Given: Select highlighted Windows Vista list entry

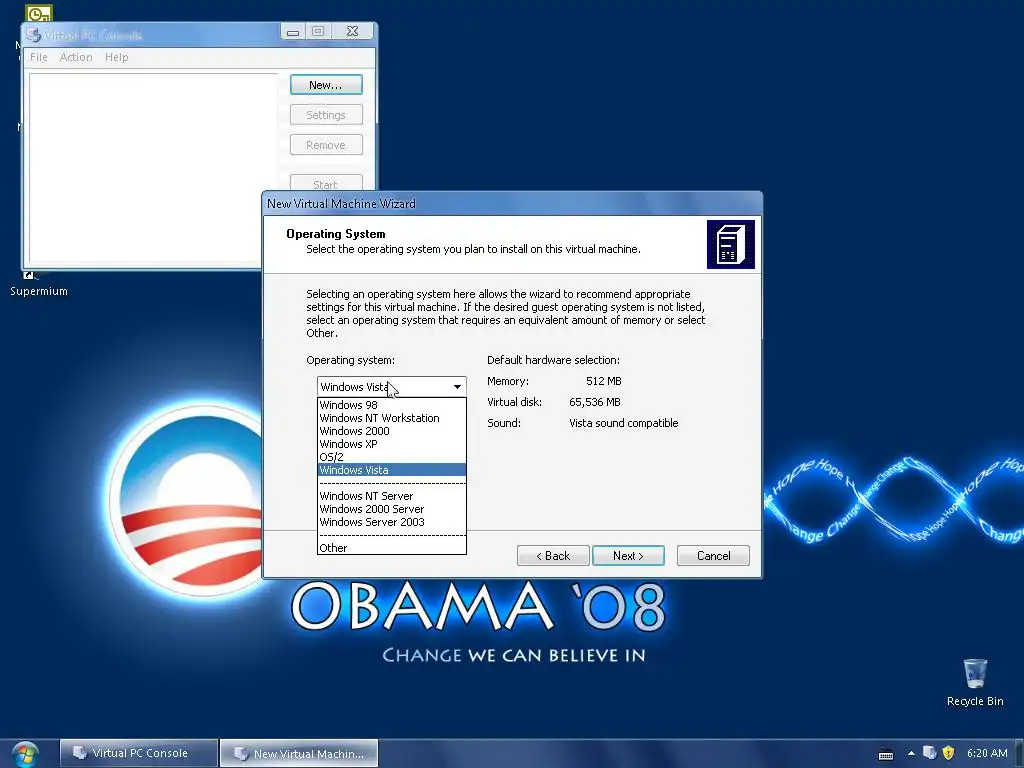Looking at the screenshot, I should [392, 470].
